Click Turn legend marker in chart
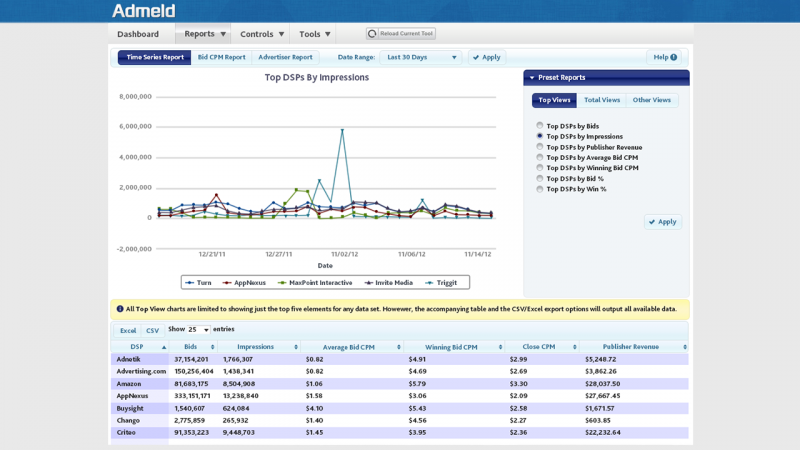Screen dimensions: 800x450 [x=190, y=283]
